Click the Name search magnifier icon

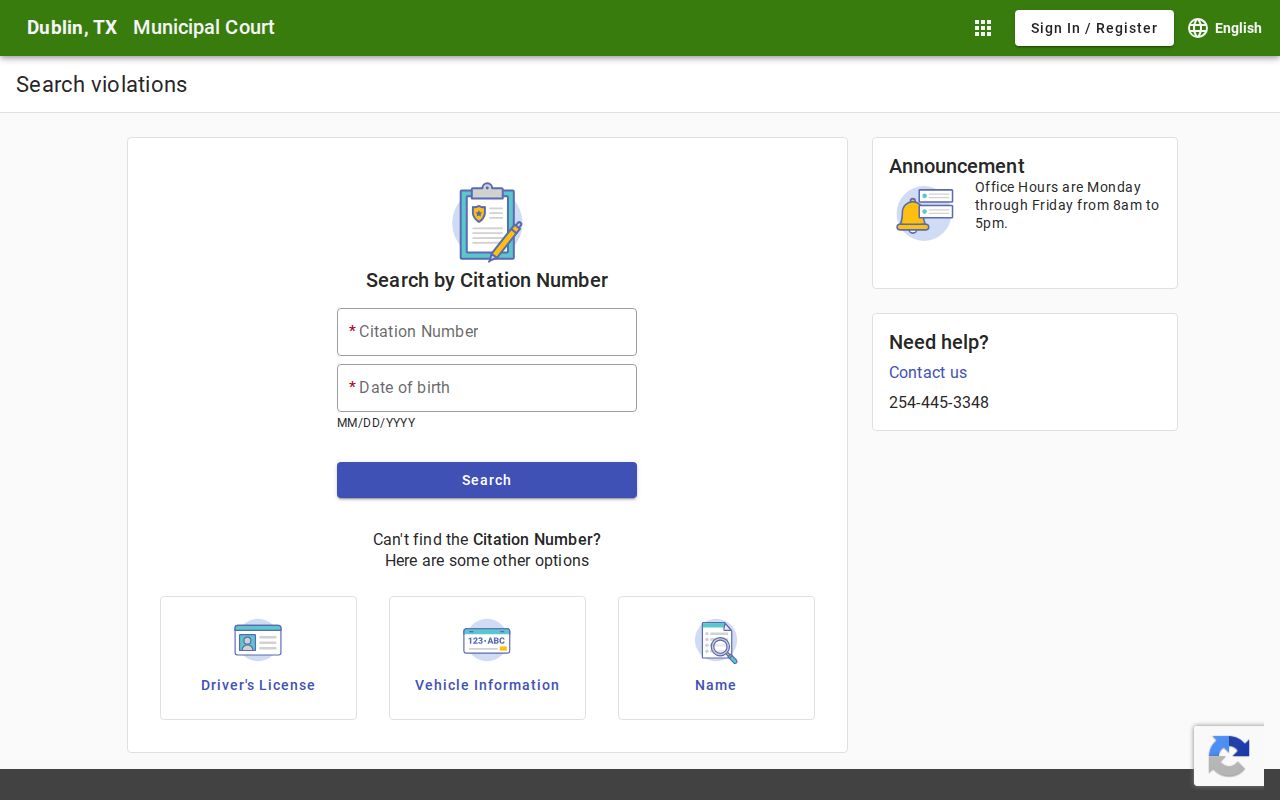coord(716,641)
